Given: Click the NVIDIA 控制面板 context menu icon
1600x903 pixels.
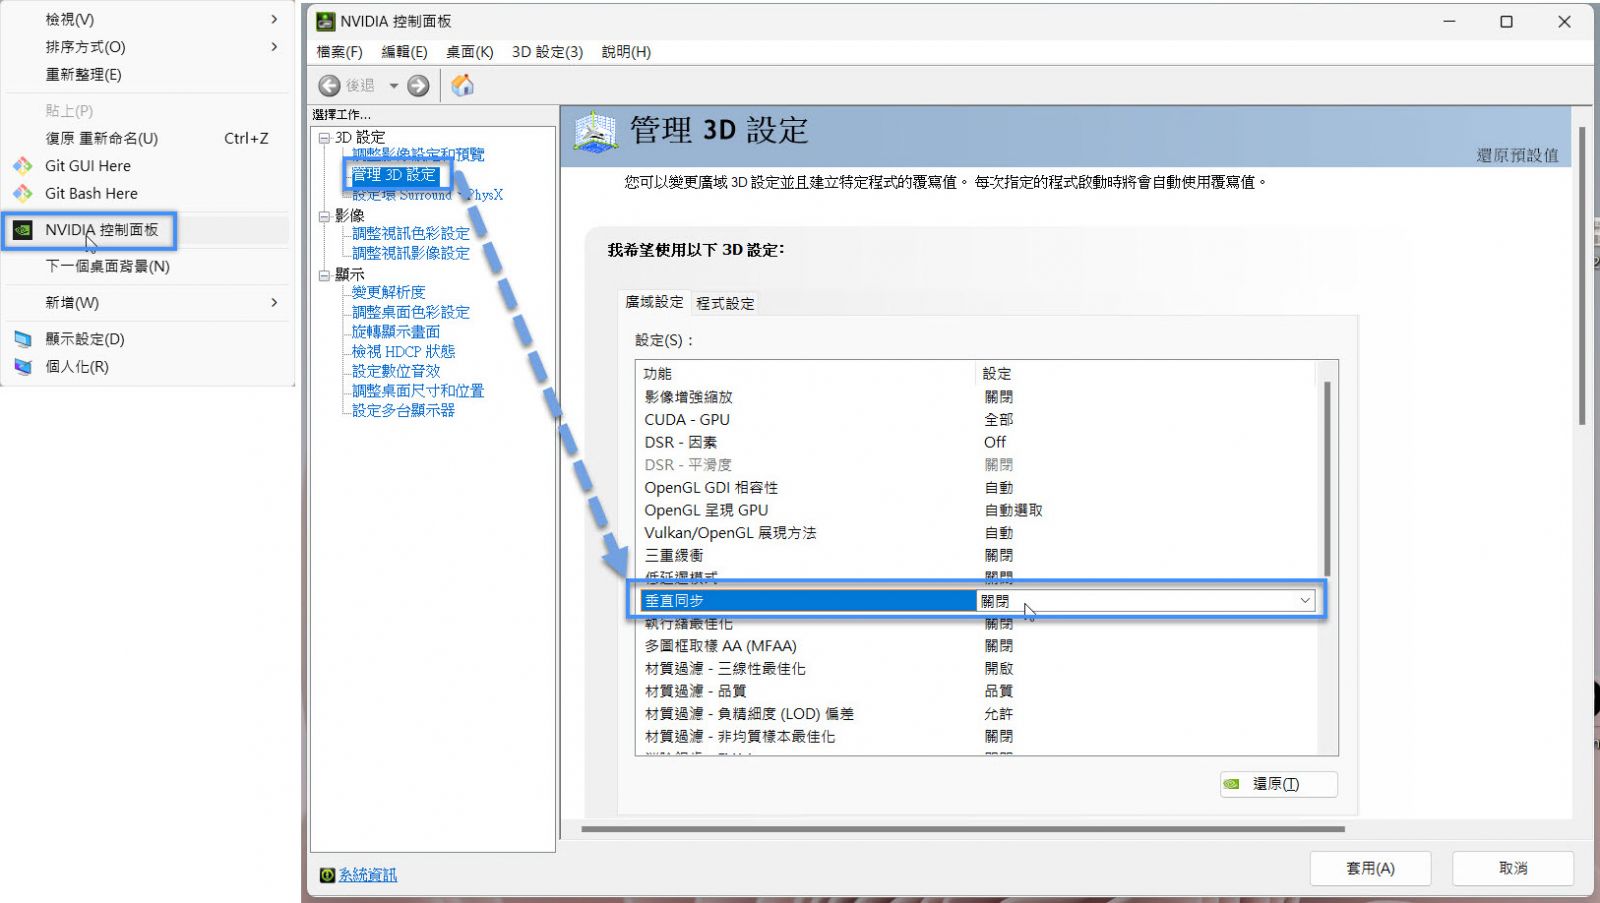Looking at the screenshot, I should tap(23, 230).
